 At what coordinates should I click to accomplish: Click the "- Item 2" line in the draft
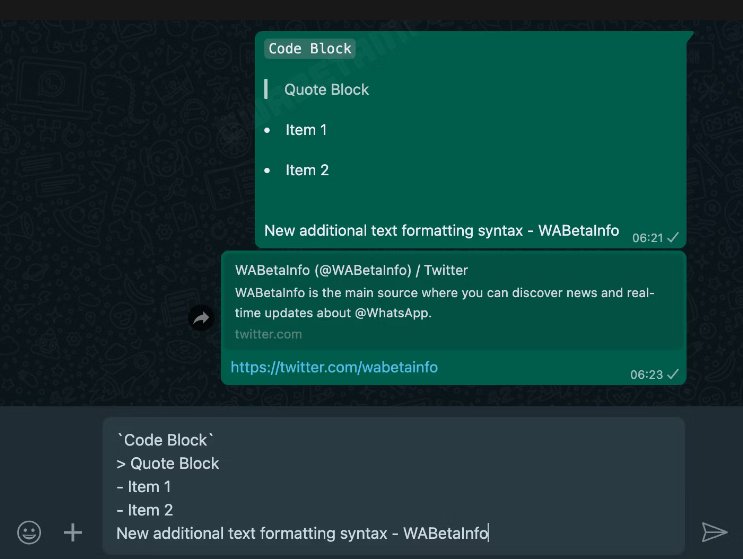145,510
